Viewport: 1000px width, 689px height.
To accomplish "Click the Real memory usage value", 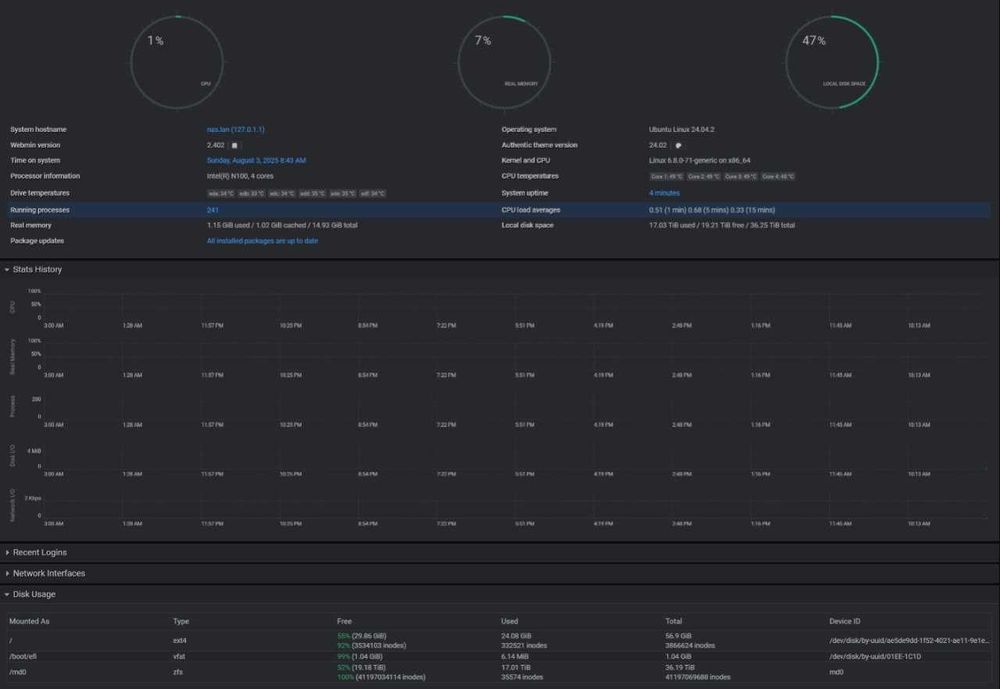I will [x=282, y=225].
